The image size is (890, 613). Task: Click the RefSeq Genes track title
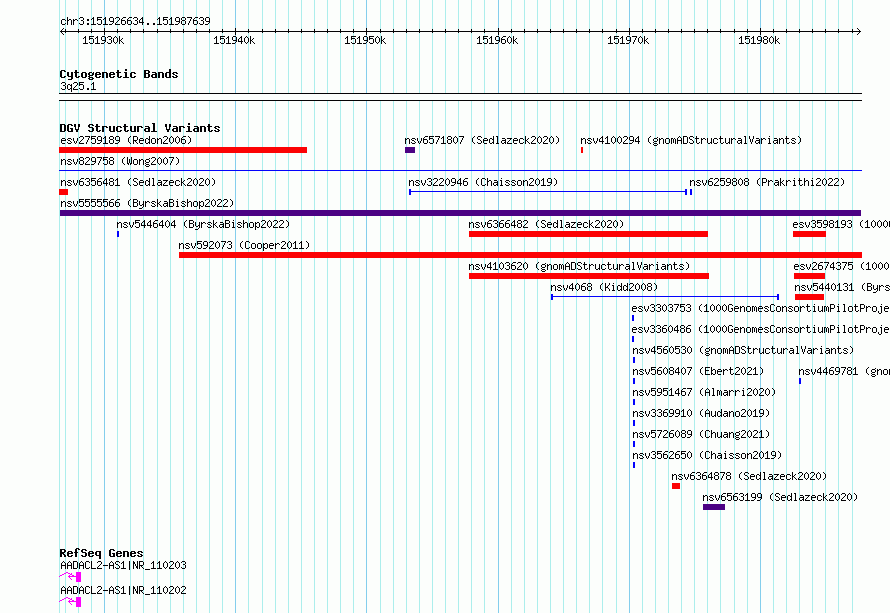pyautogui.click(x=101, y=553)
